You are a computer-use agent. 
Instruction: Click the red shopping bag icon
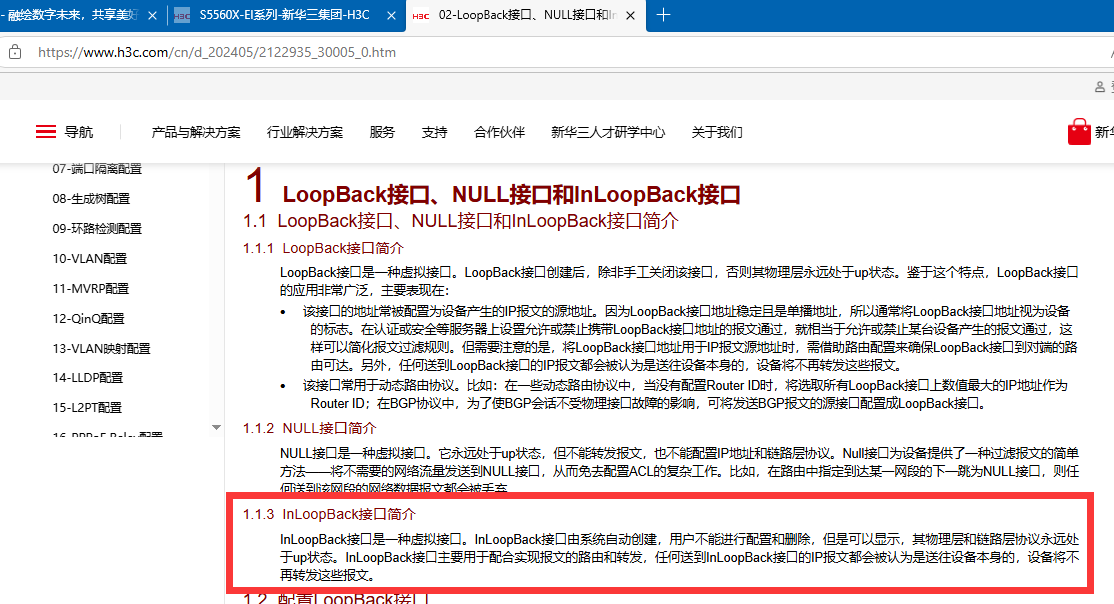point(1078,131)
